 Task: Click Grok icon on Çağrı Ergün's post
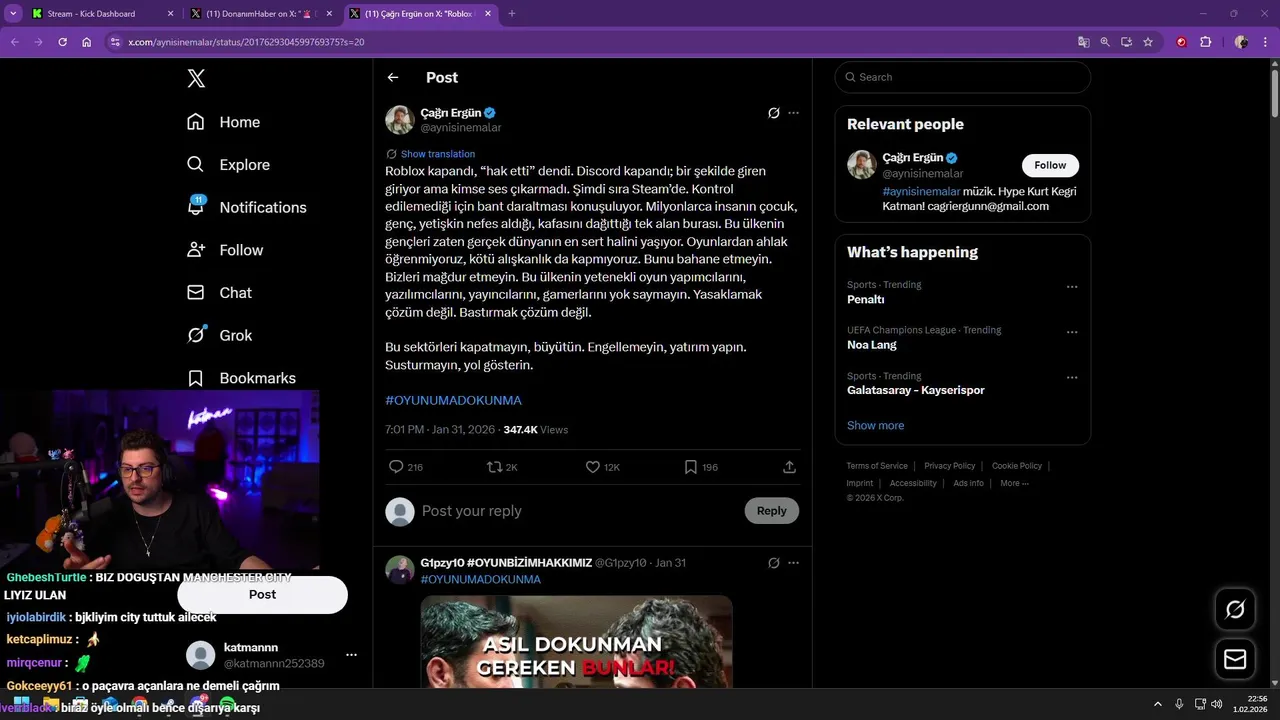click(x=773, y=113)
